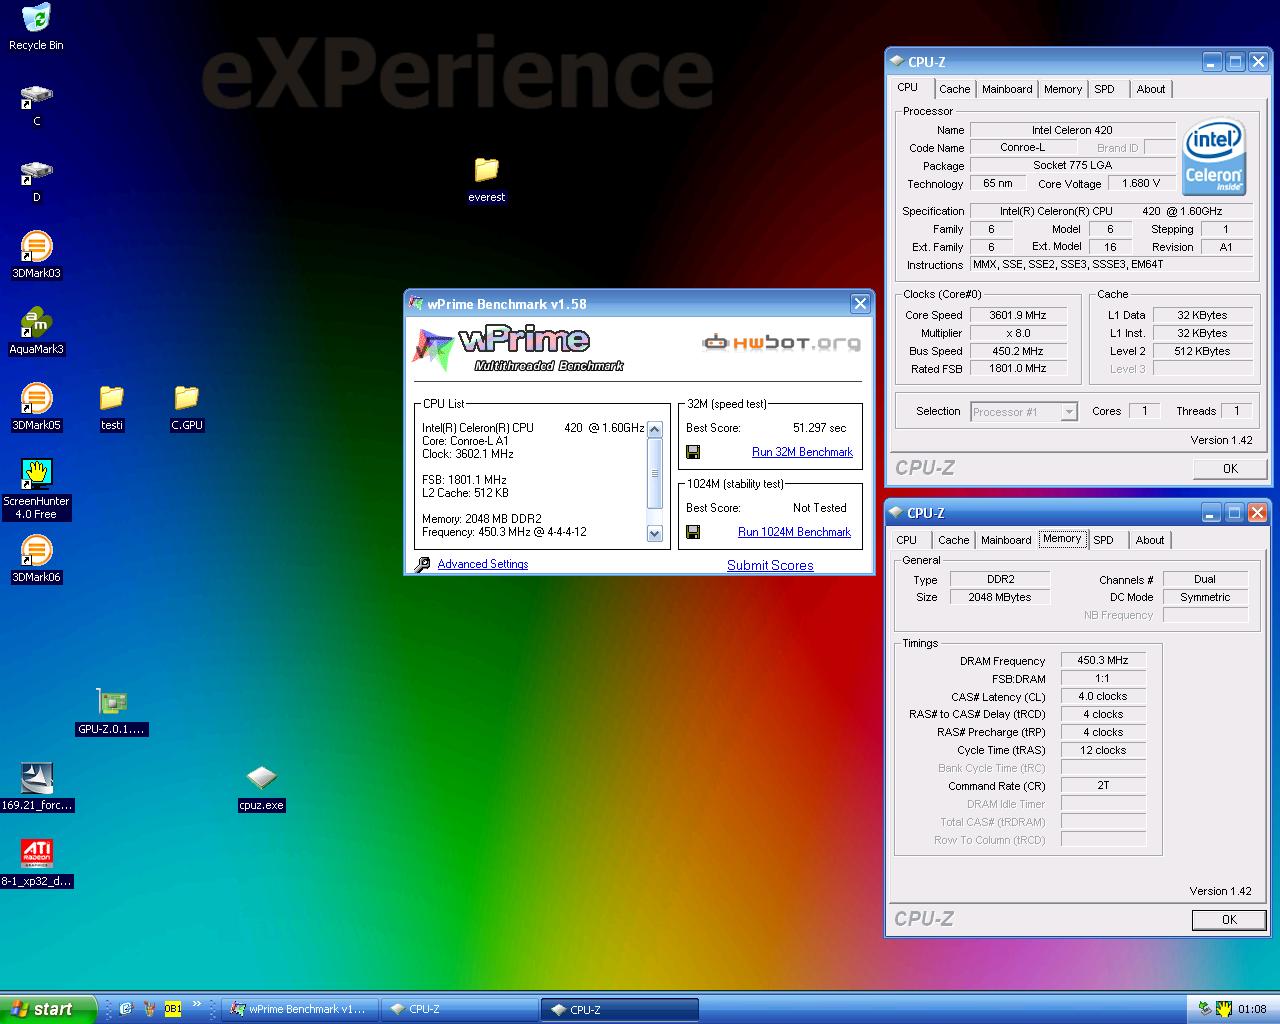Click Run 32M Benchmark link
1280x1024 pixels.
(x=802, y=452)
